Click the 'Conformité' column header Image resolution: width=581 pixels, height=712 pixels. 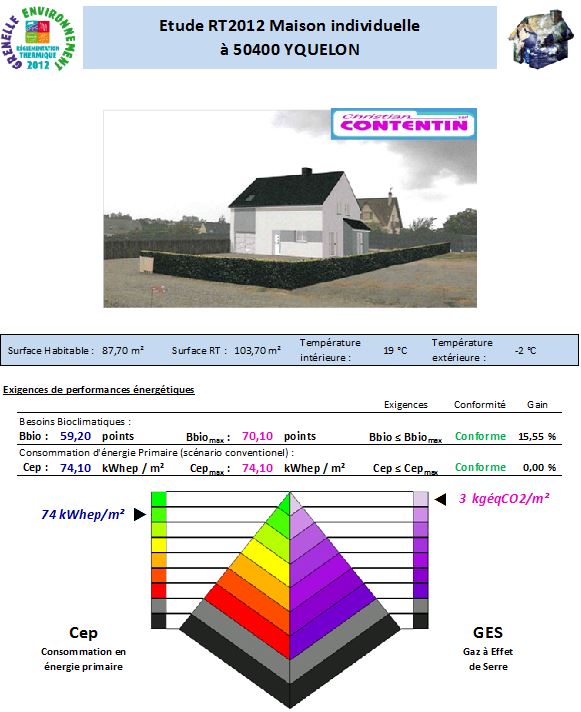pos(479,404)
